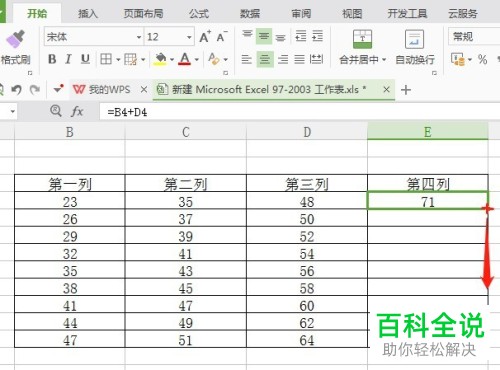Screen dimensions: 500x370
Task: Close the 我的WPS tab
Action: (144, 89)
